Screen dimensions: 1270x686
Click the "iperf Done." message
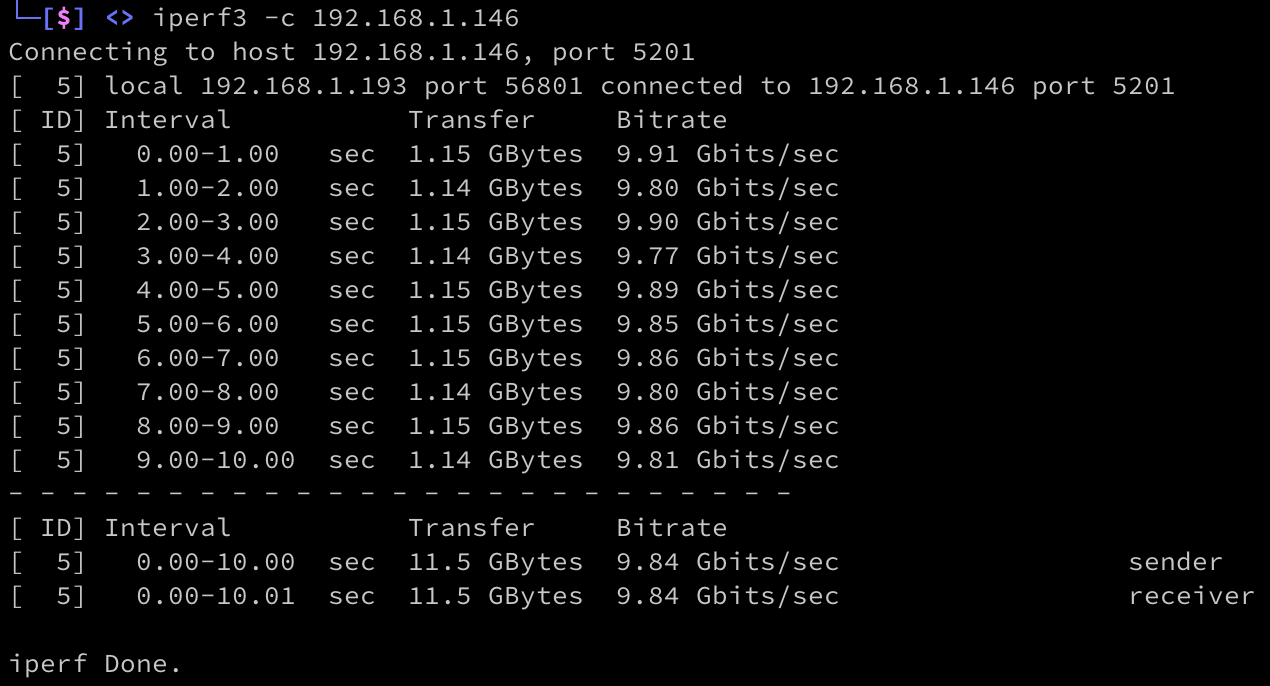pos(95,664)
